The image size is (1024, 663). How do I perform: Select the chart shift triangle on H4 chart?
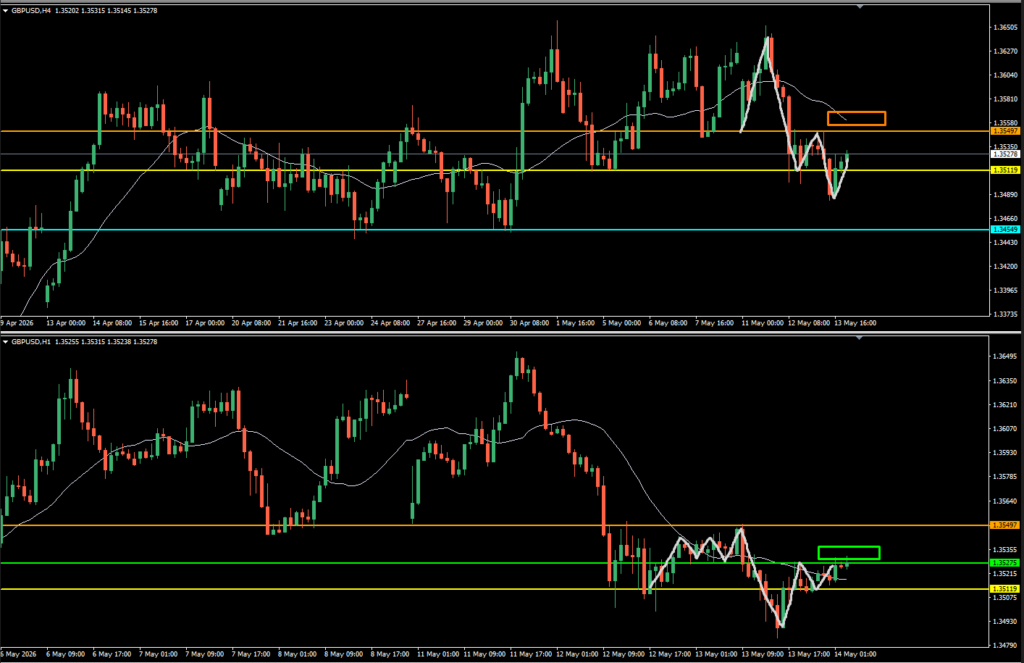(x=859, y=7)
